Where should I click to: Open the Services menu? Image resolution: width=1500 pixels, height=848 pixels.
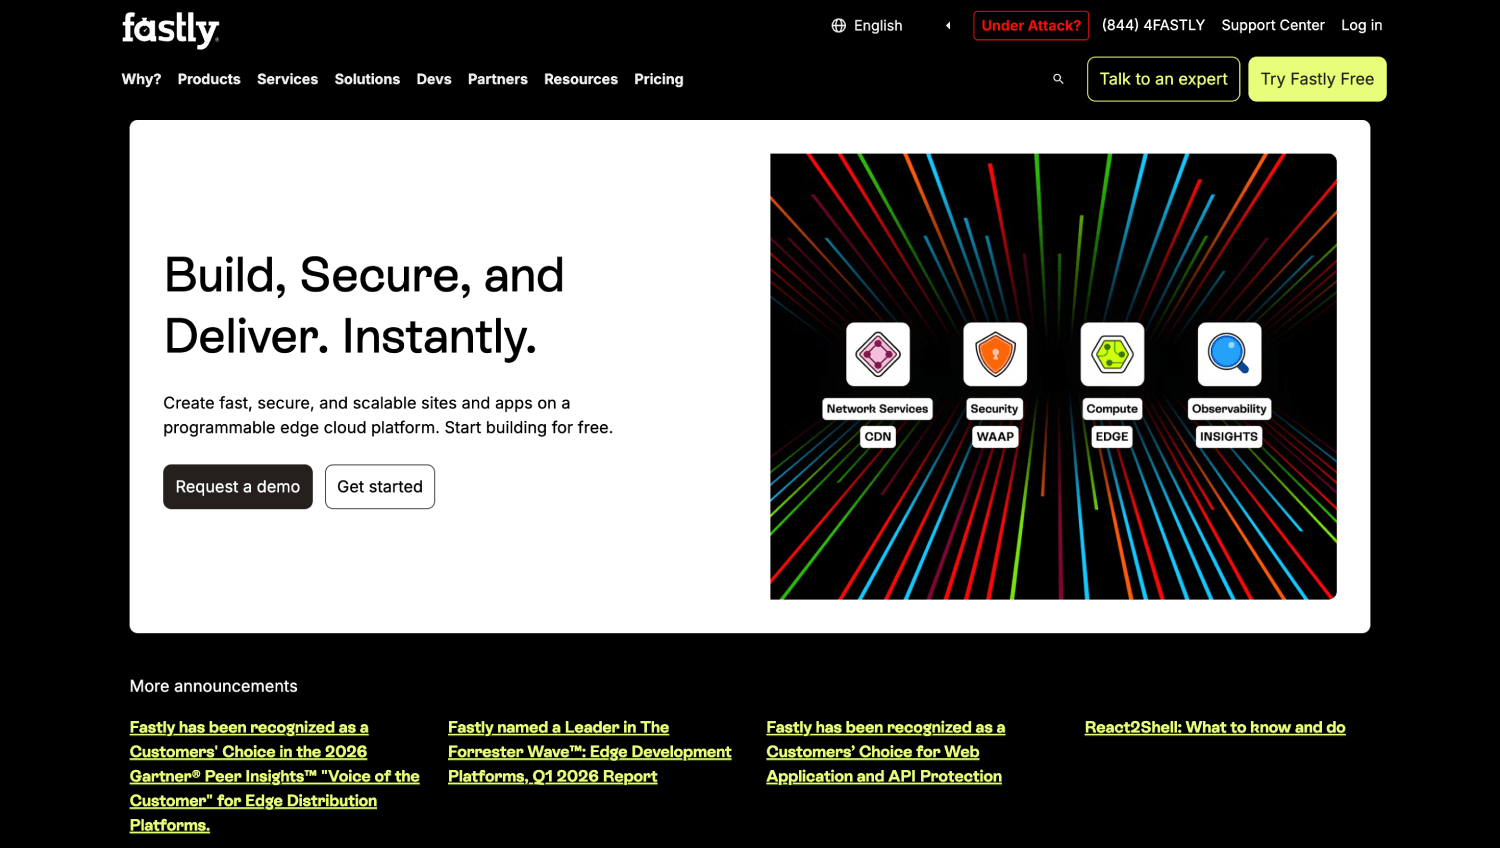tap(287, 79)
